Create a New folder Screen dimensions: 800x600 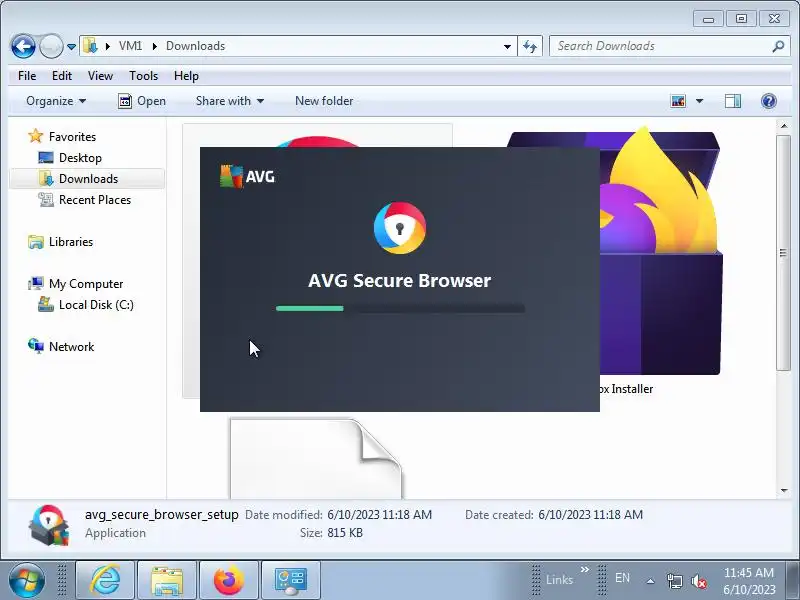click(x=324, y=101)
